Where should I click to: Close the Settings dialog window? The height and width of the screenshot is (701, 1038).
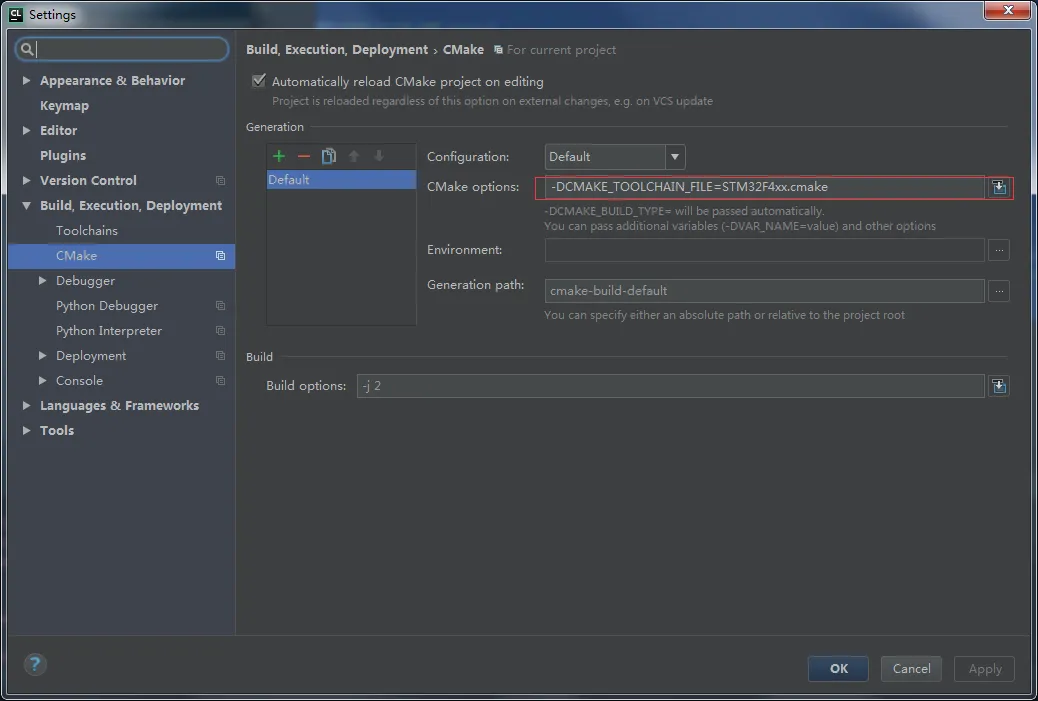[x=1008, y=11]
